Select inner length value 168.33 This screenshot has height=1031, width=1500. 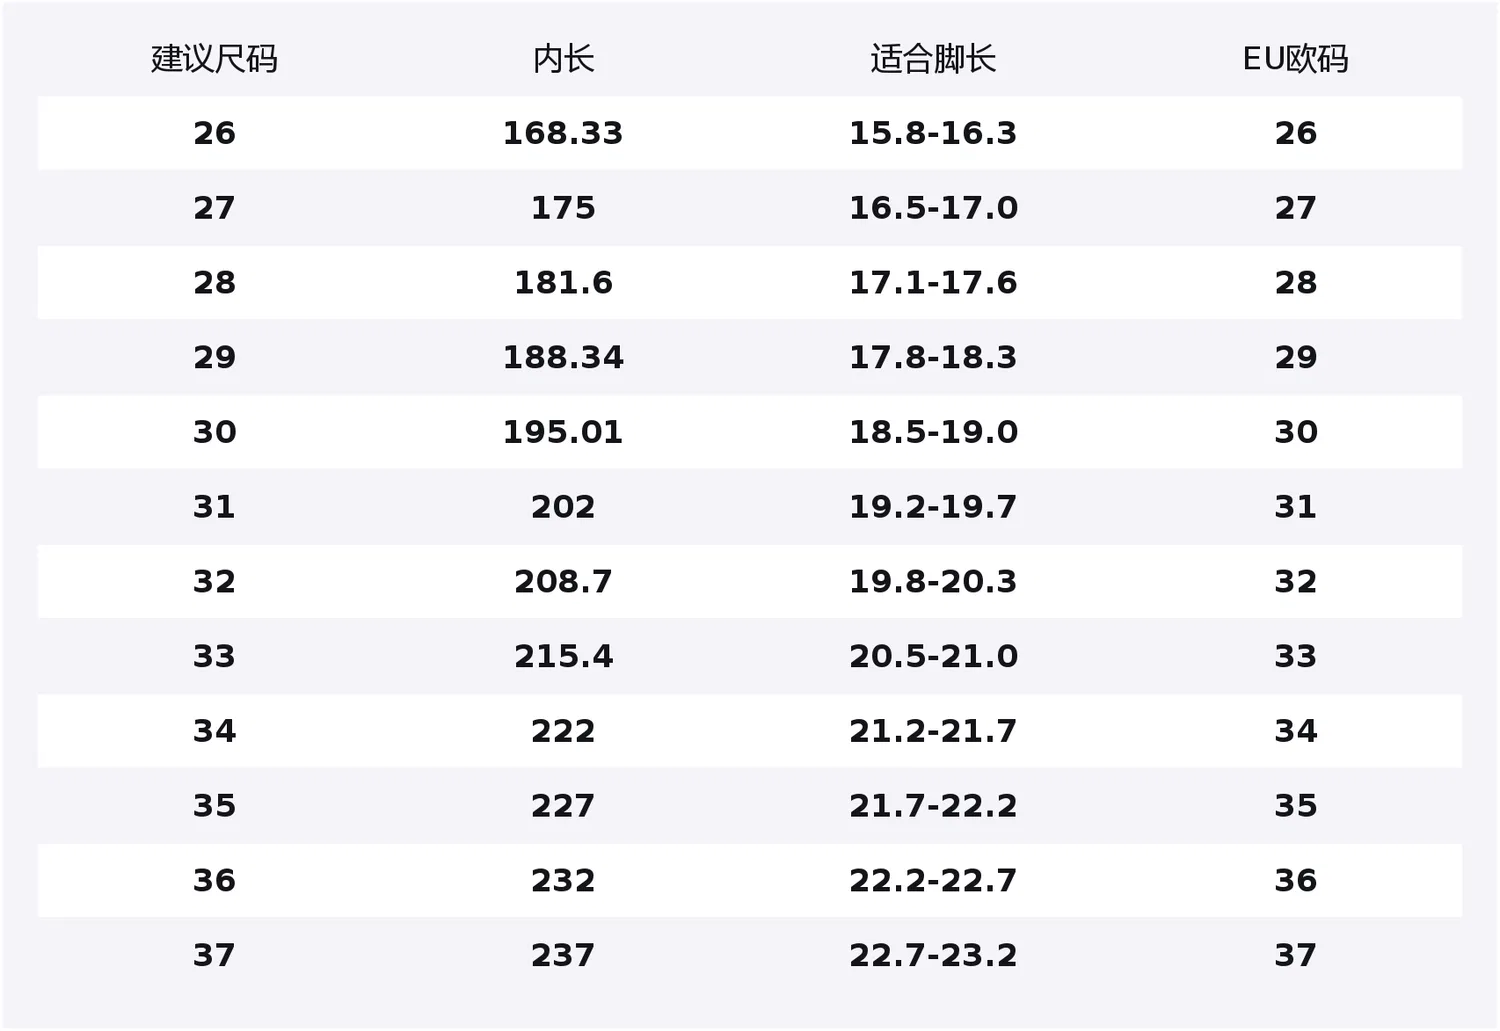[563, 133]
